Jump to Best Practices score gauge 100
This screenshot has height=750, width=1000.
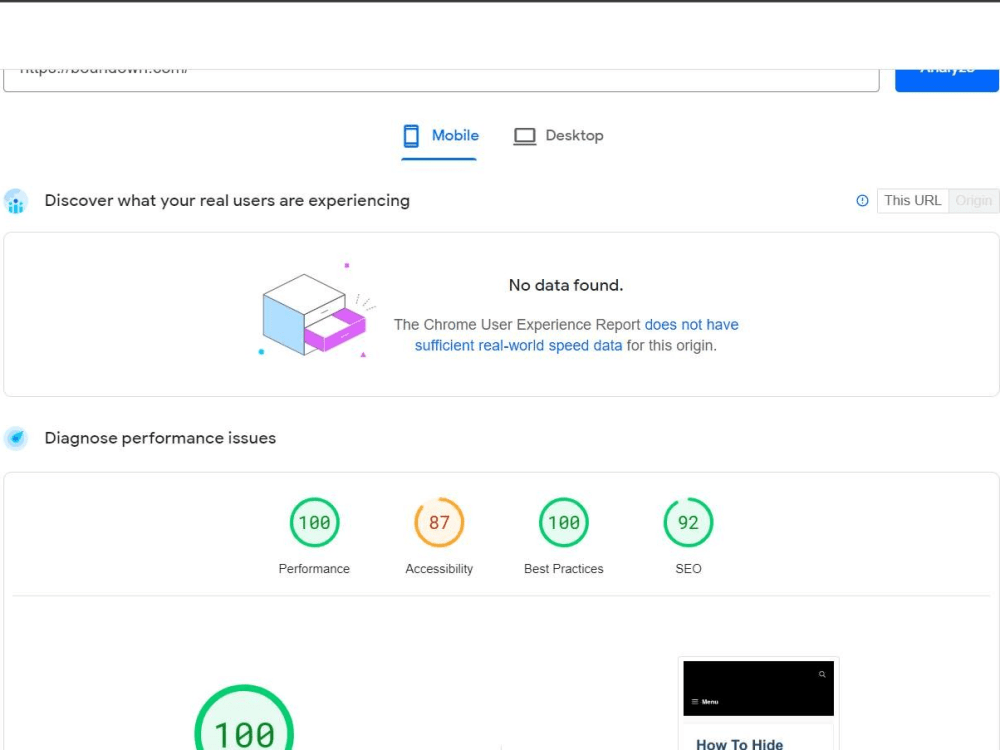[564, 522]
